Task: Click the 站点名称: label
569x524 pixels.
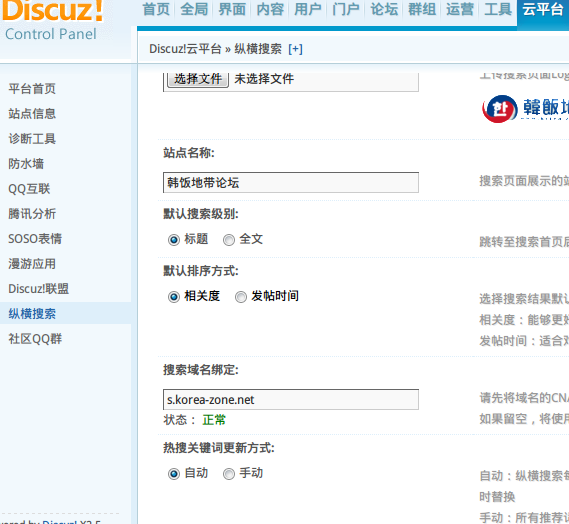Action: pyautogui.click(x=189, y=153)
